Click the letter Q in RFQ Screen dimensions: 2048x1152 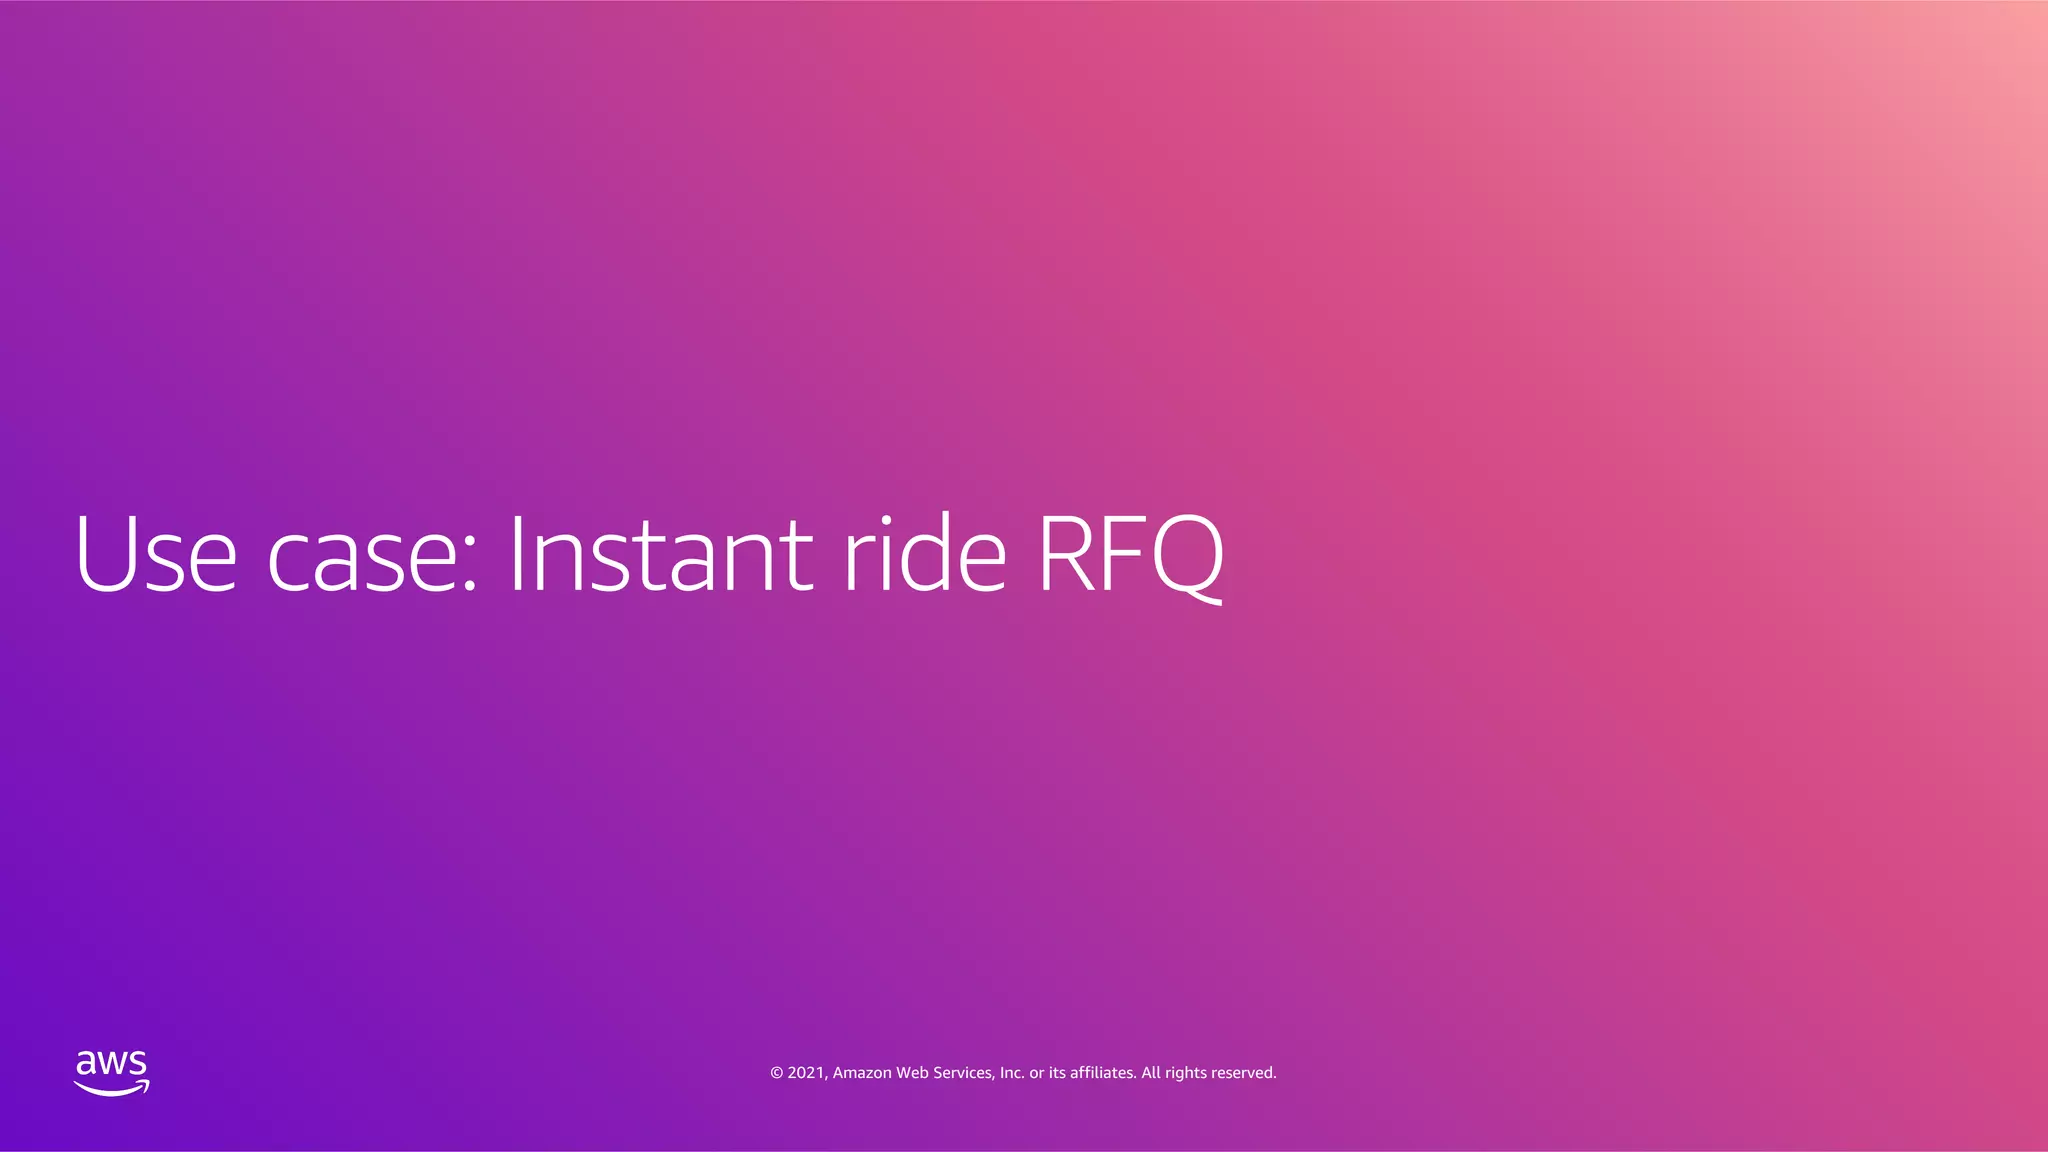[x=1187, y=555]
